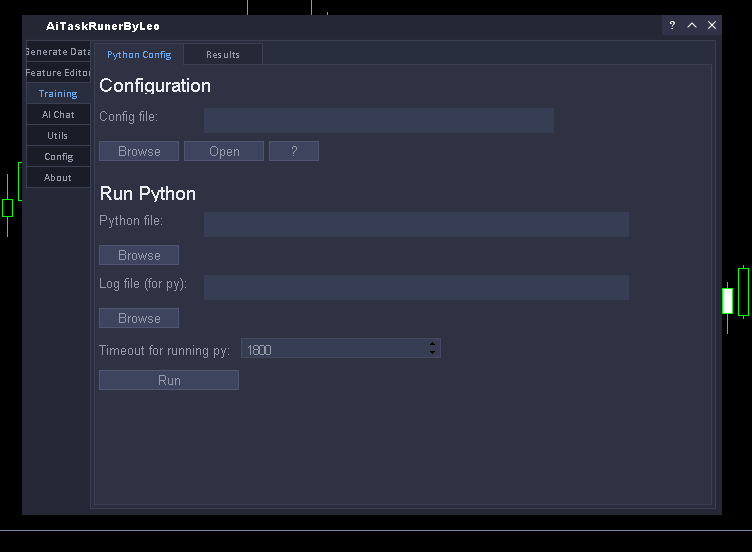The image size is (752, 552).
Task: Click the Log file (for py) field
Action: [x=416, y=287]
